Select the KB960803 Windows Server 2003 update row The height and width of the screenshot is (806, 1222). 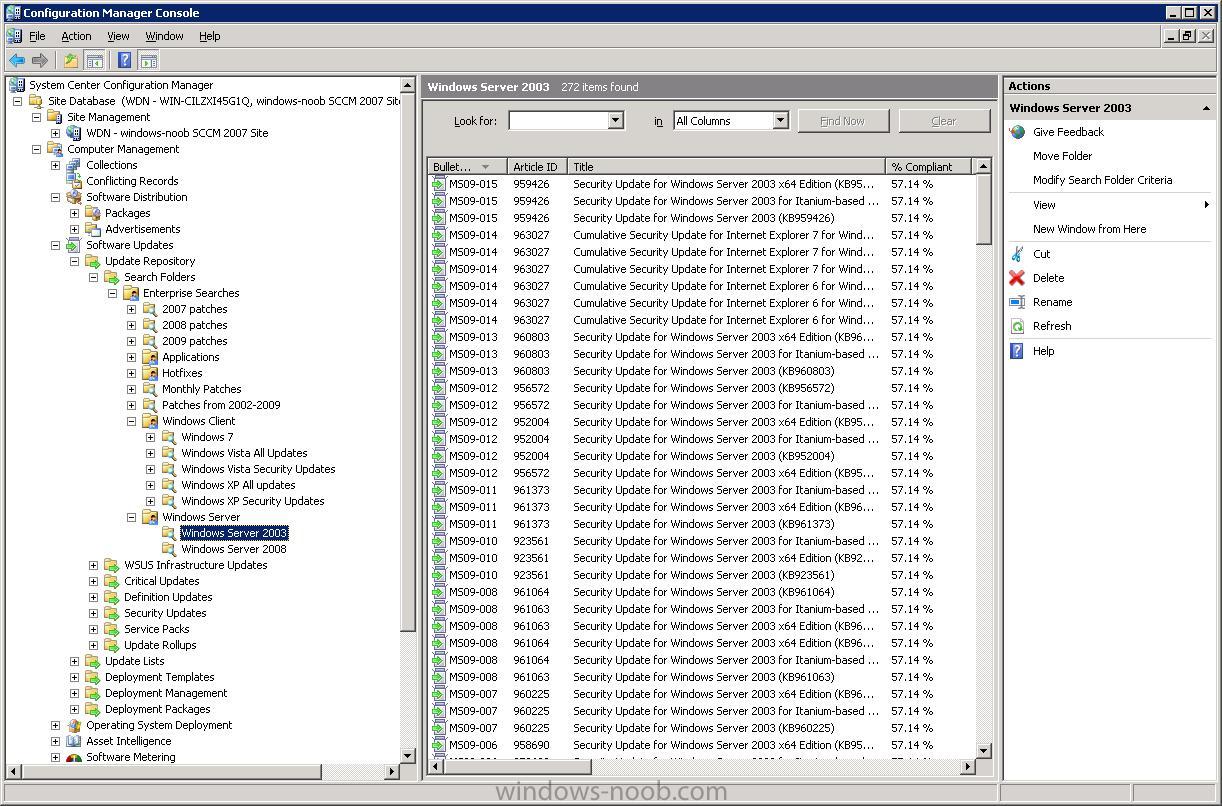click(701, 371)
